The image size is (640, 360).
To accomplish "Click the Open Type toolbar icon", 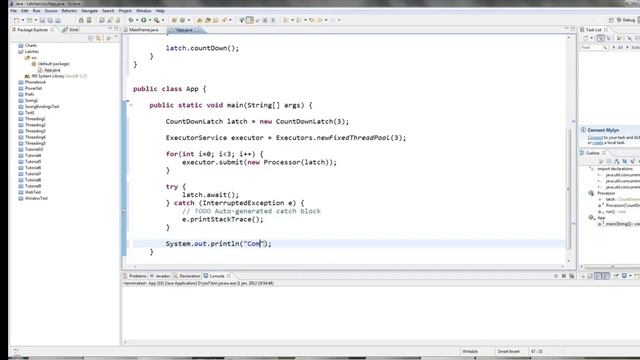I will point(200,20).
